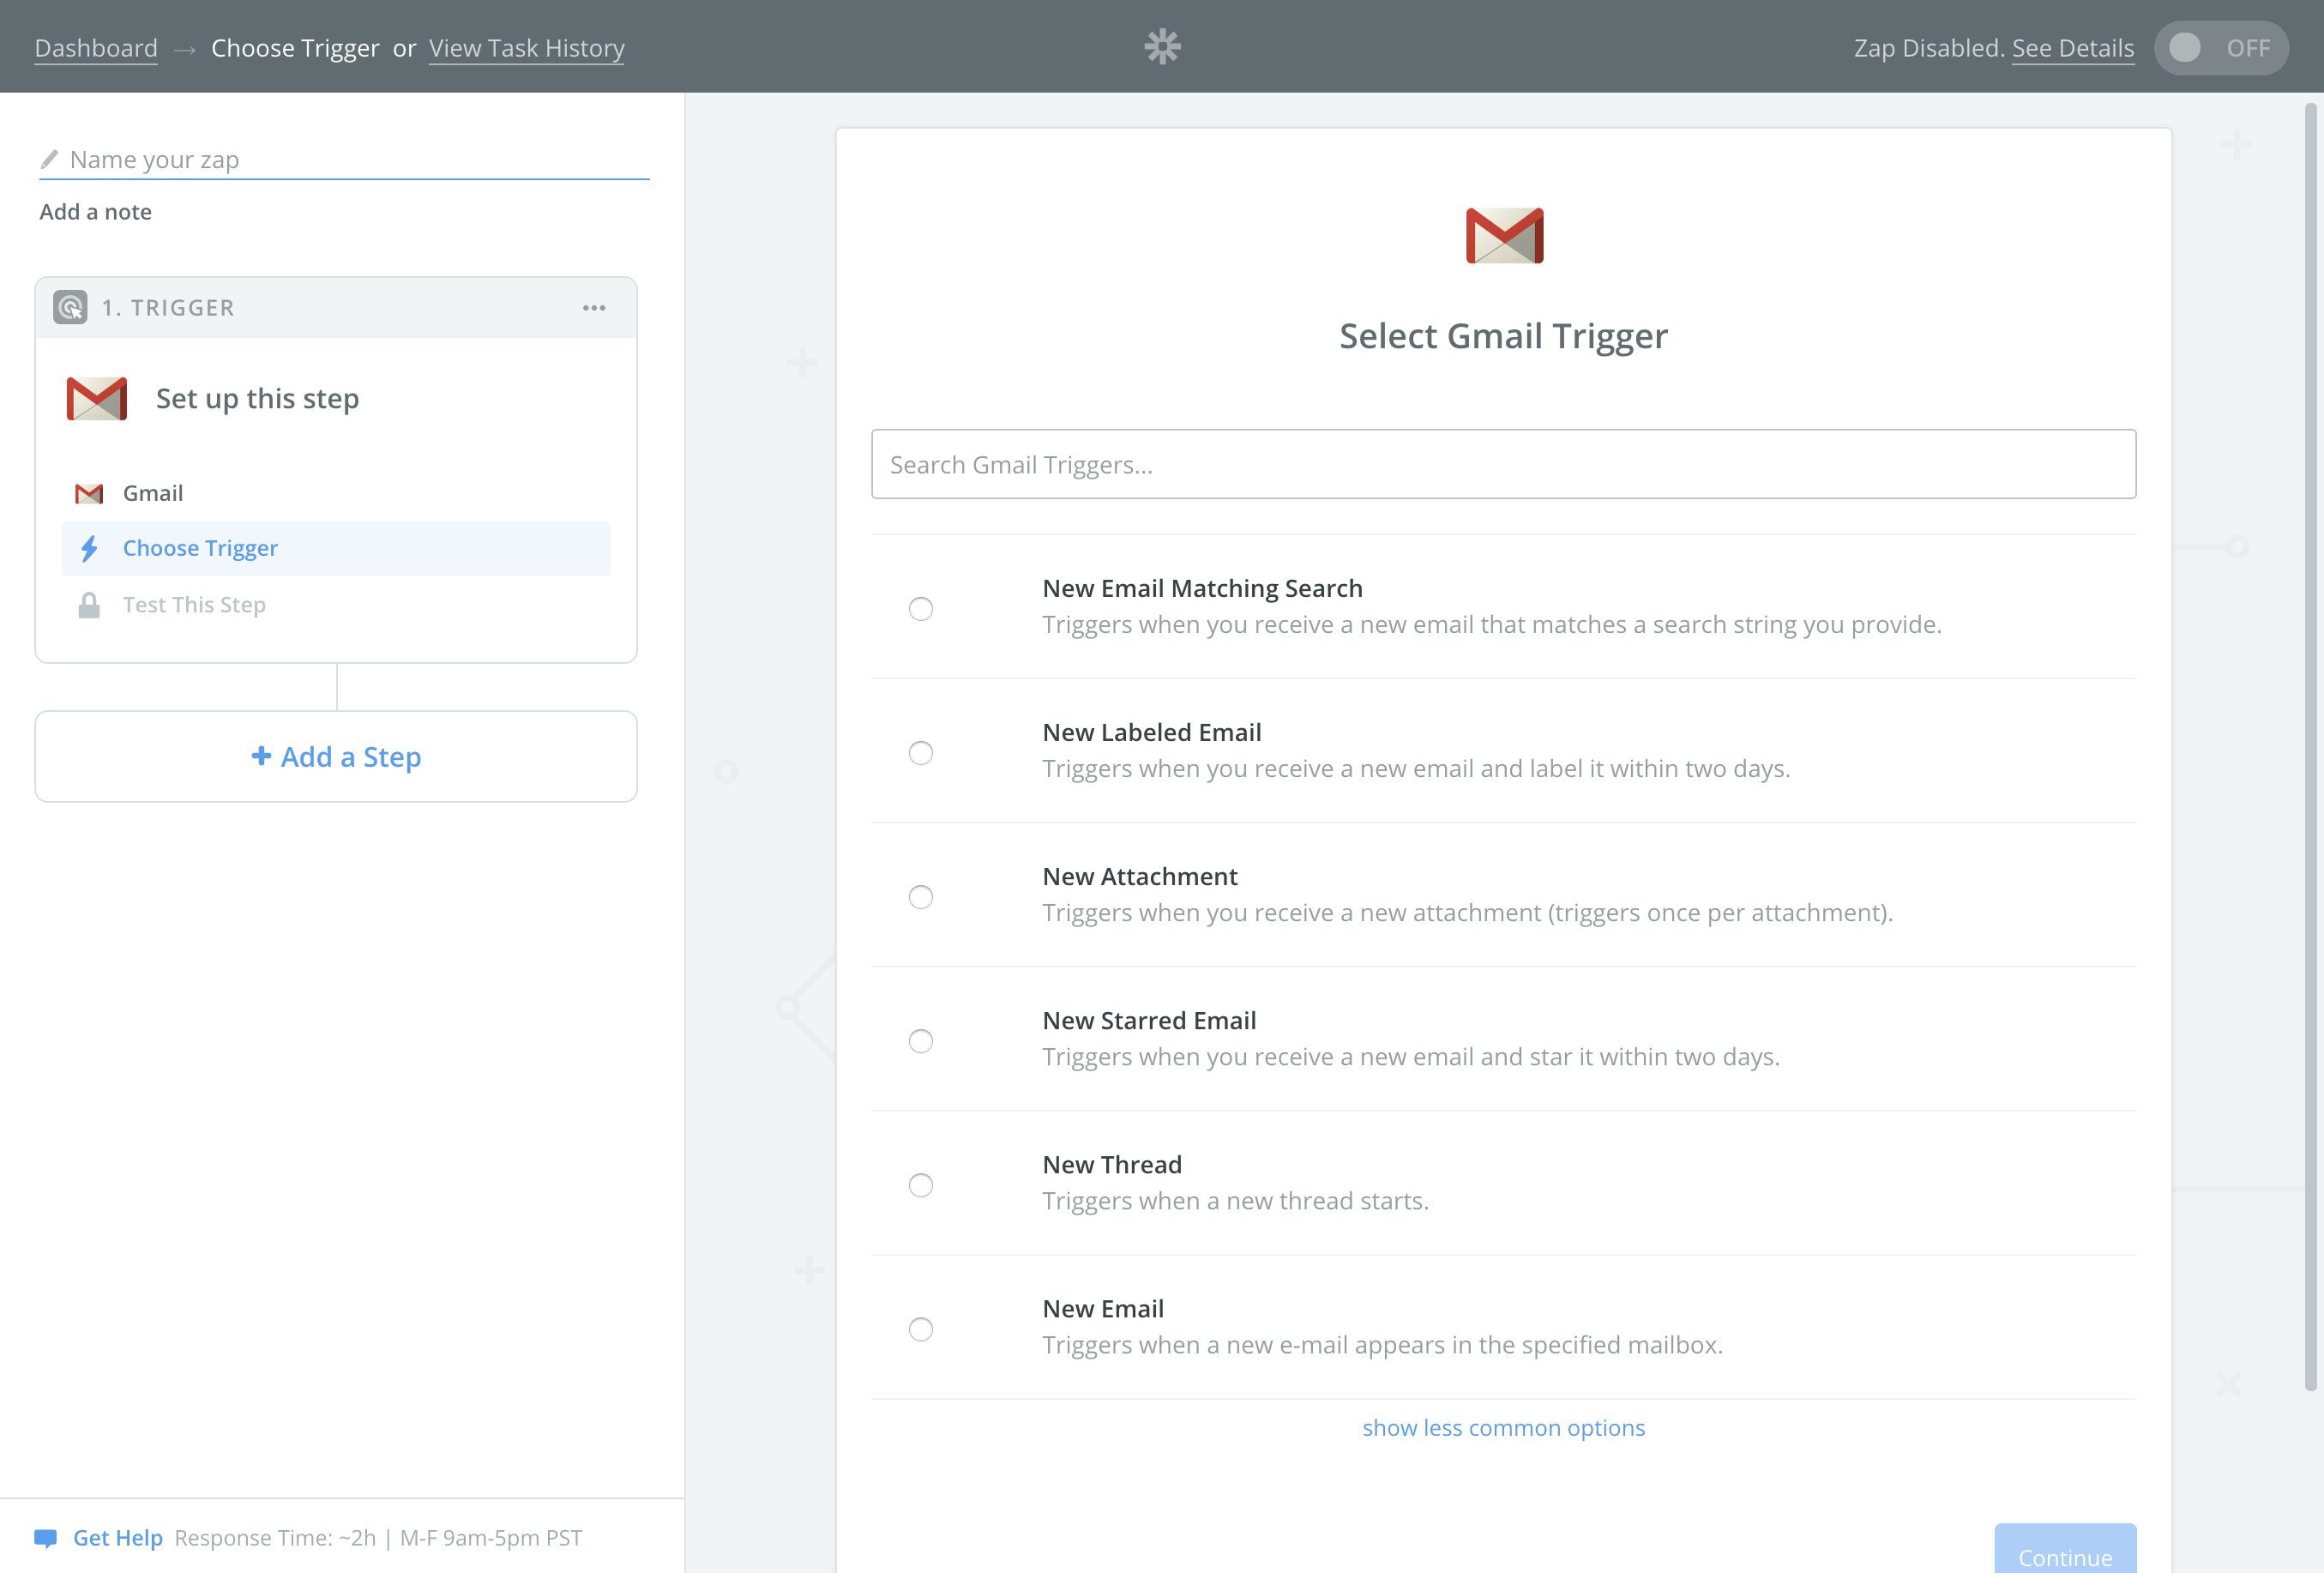Select the New Attachment trigger
This screenshot has height=1573, width=2324.
pos(921,897)
